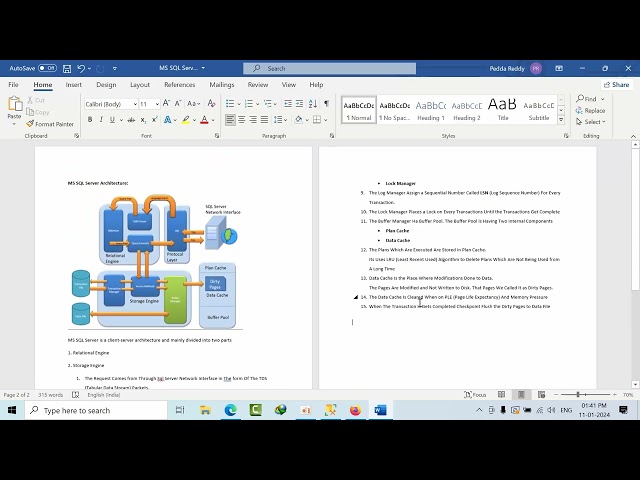Decrease paragraph indent
The image size is (640, 480).
point(288,104)
